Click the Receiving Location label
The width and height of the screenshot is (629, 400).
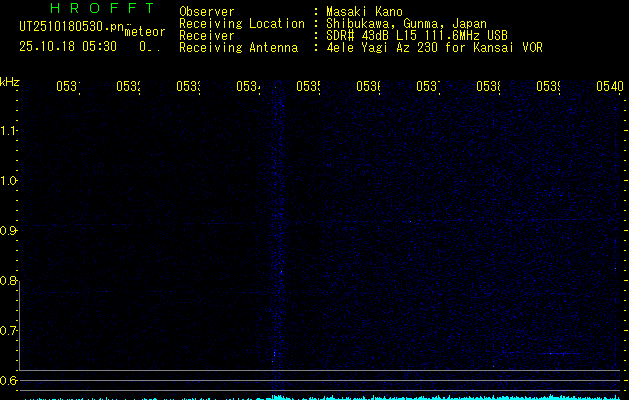(x=242, y=24)
